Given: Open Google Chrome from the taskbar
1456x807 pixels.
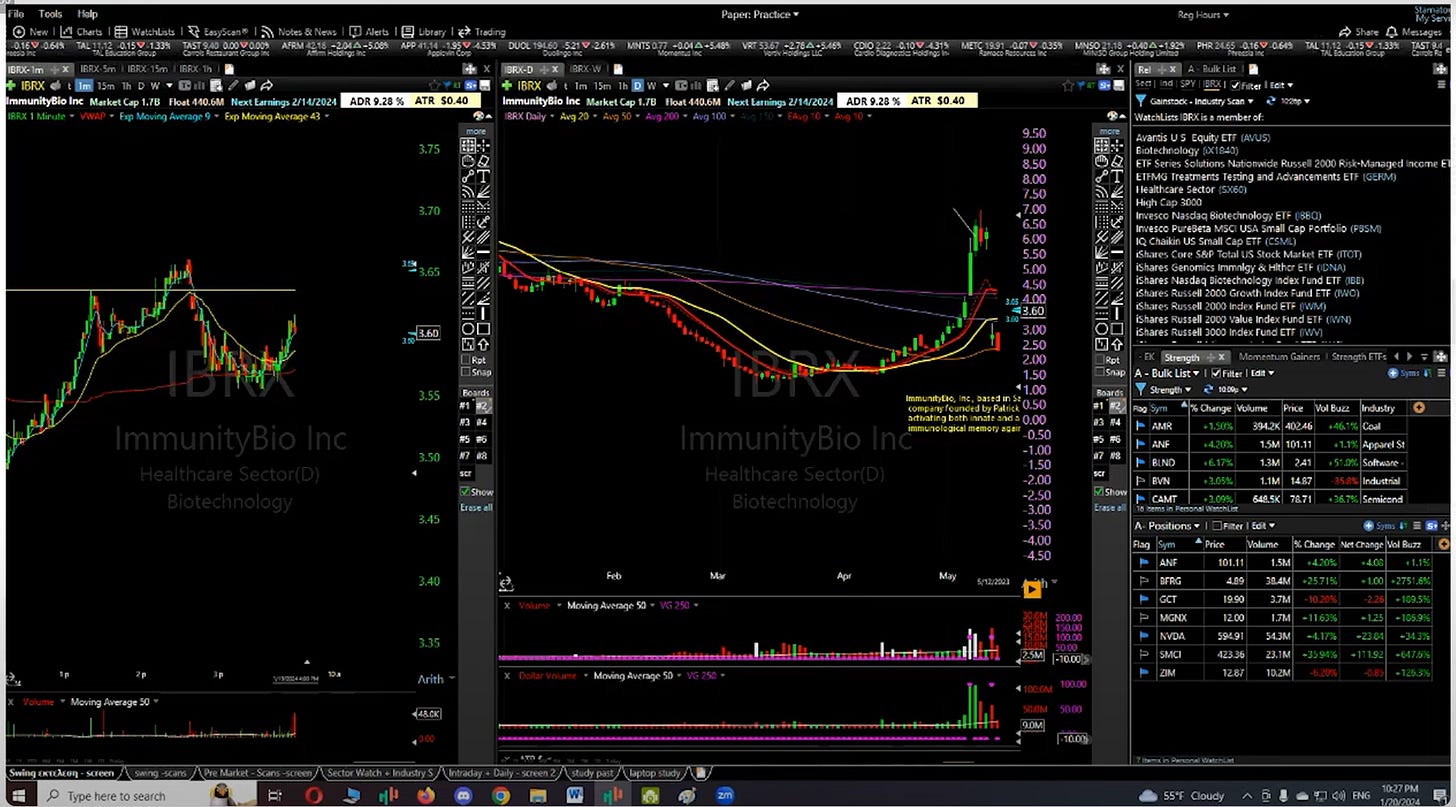Looking at the screenshot, I should coord(501,795).
